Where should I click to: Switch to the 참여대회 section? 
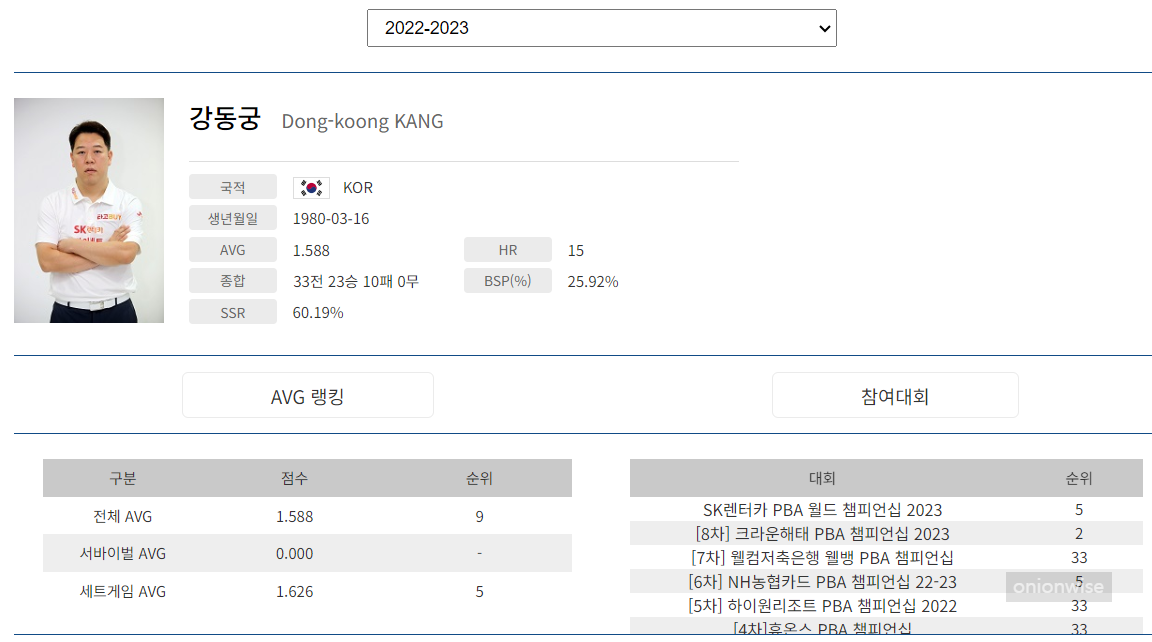(x=894, y=394)
